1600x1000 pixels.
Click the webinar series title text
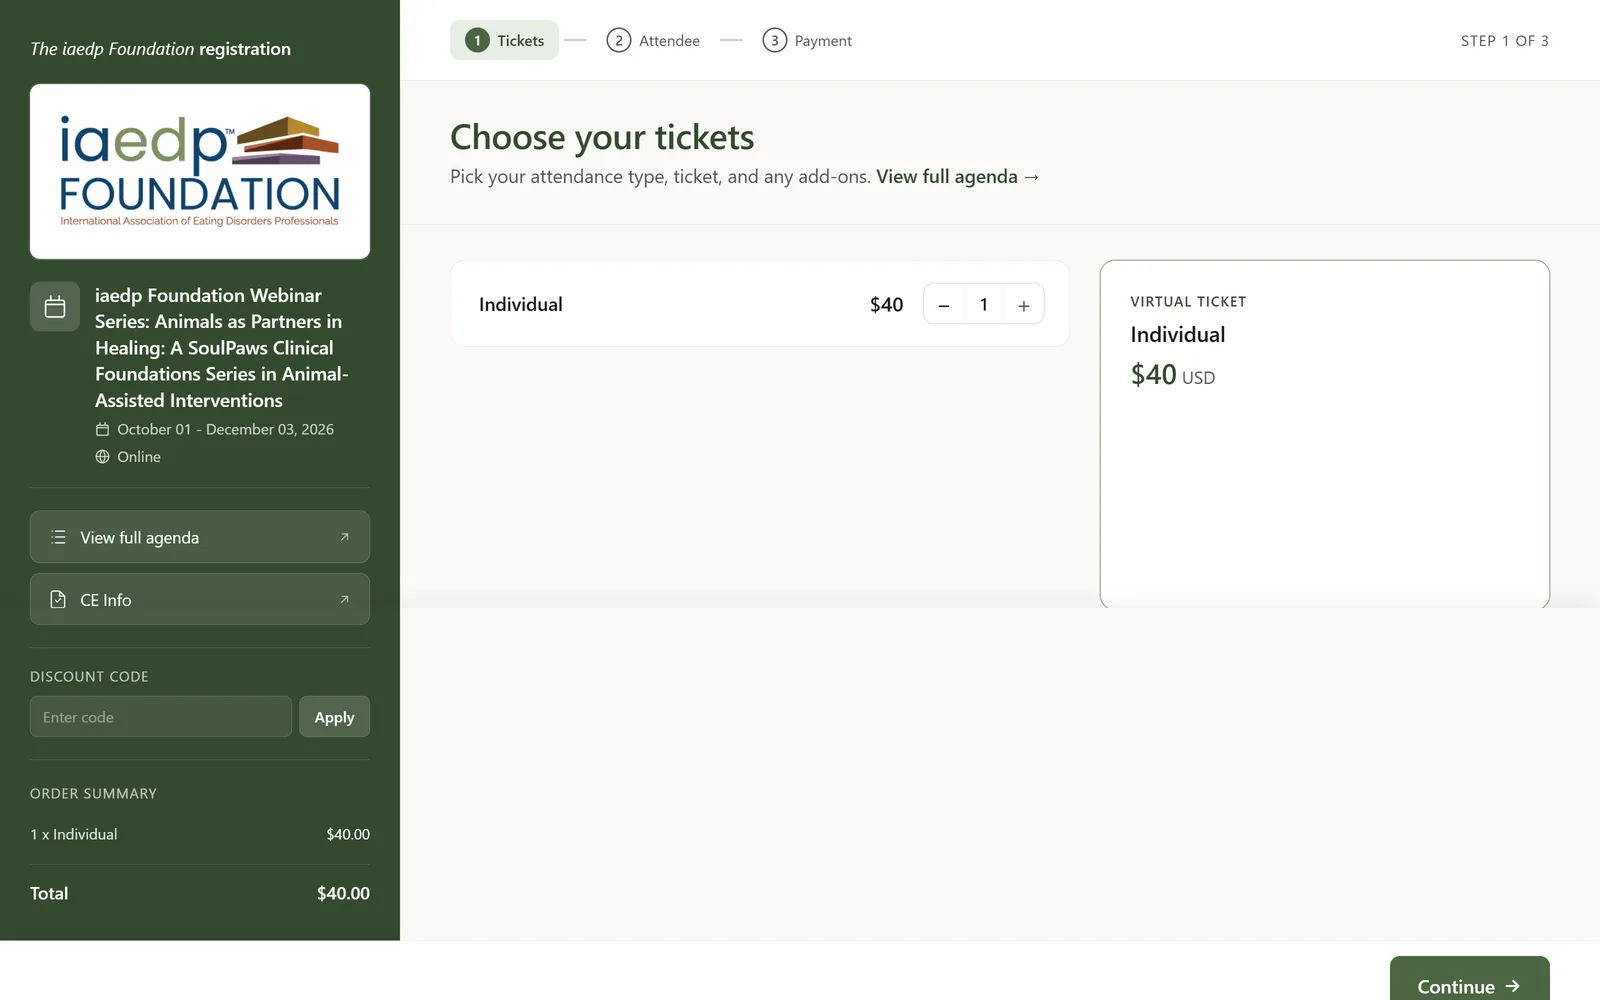(222, 348)
